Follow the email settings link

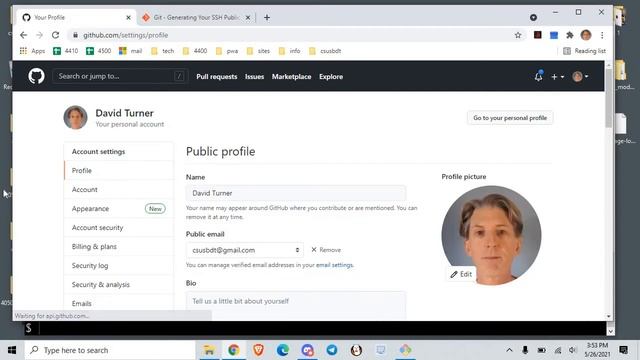tap(334, 265)
